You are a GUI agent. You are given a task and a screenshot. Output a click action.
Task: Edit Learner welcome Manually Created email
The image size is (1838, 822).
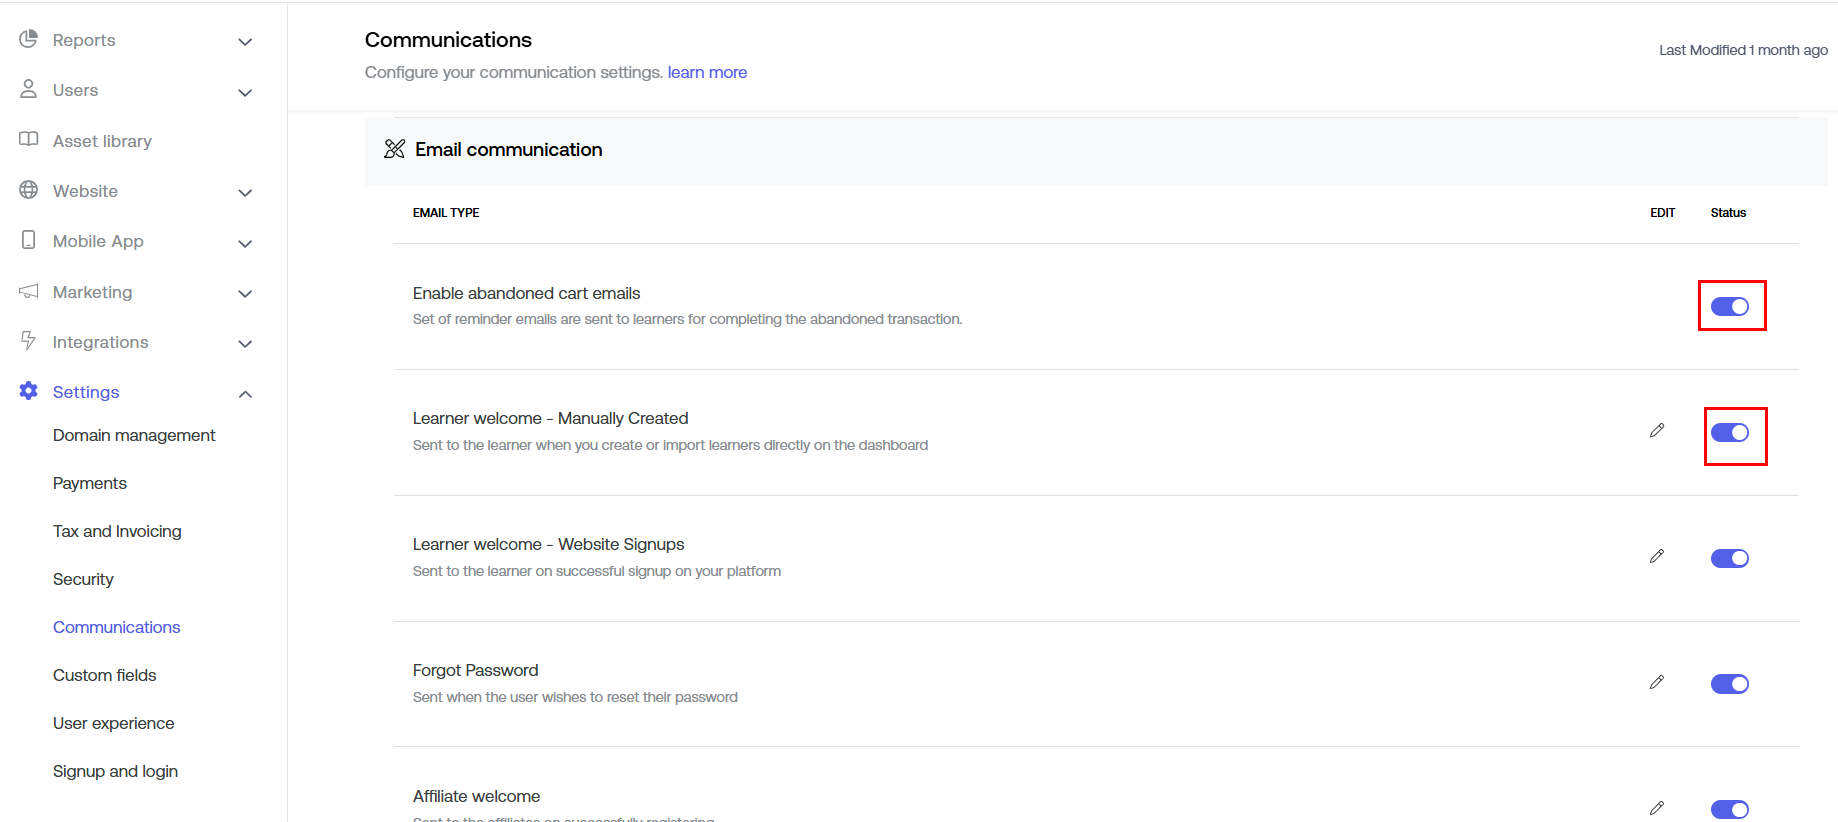[x=1657, y=430]
